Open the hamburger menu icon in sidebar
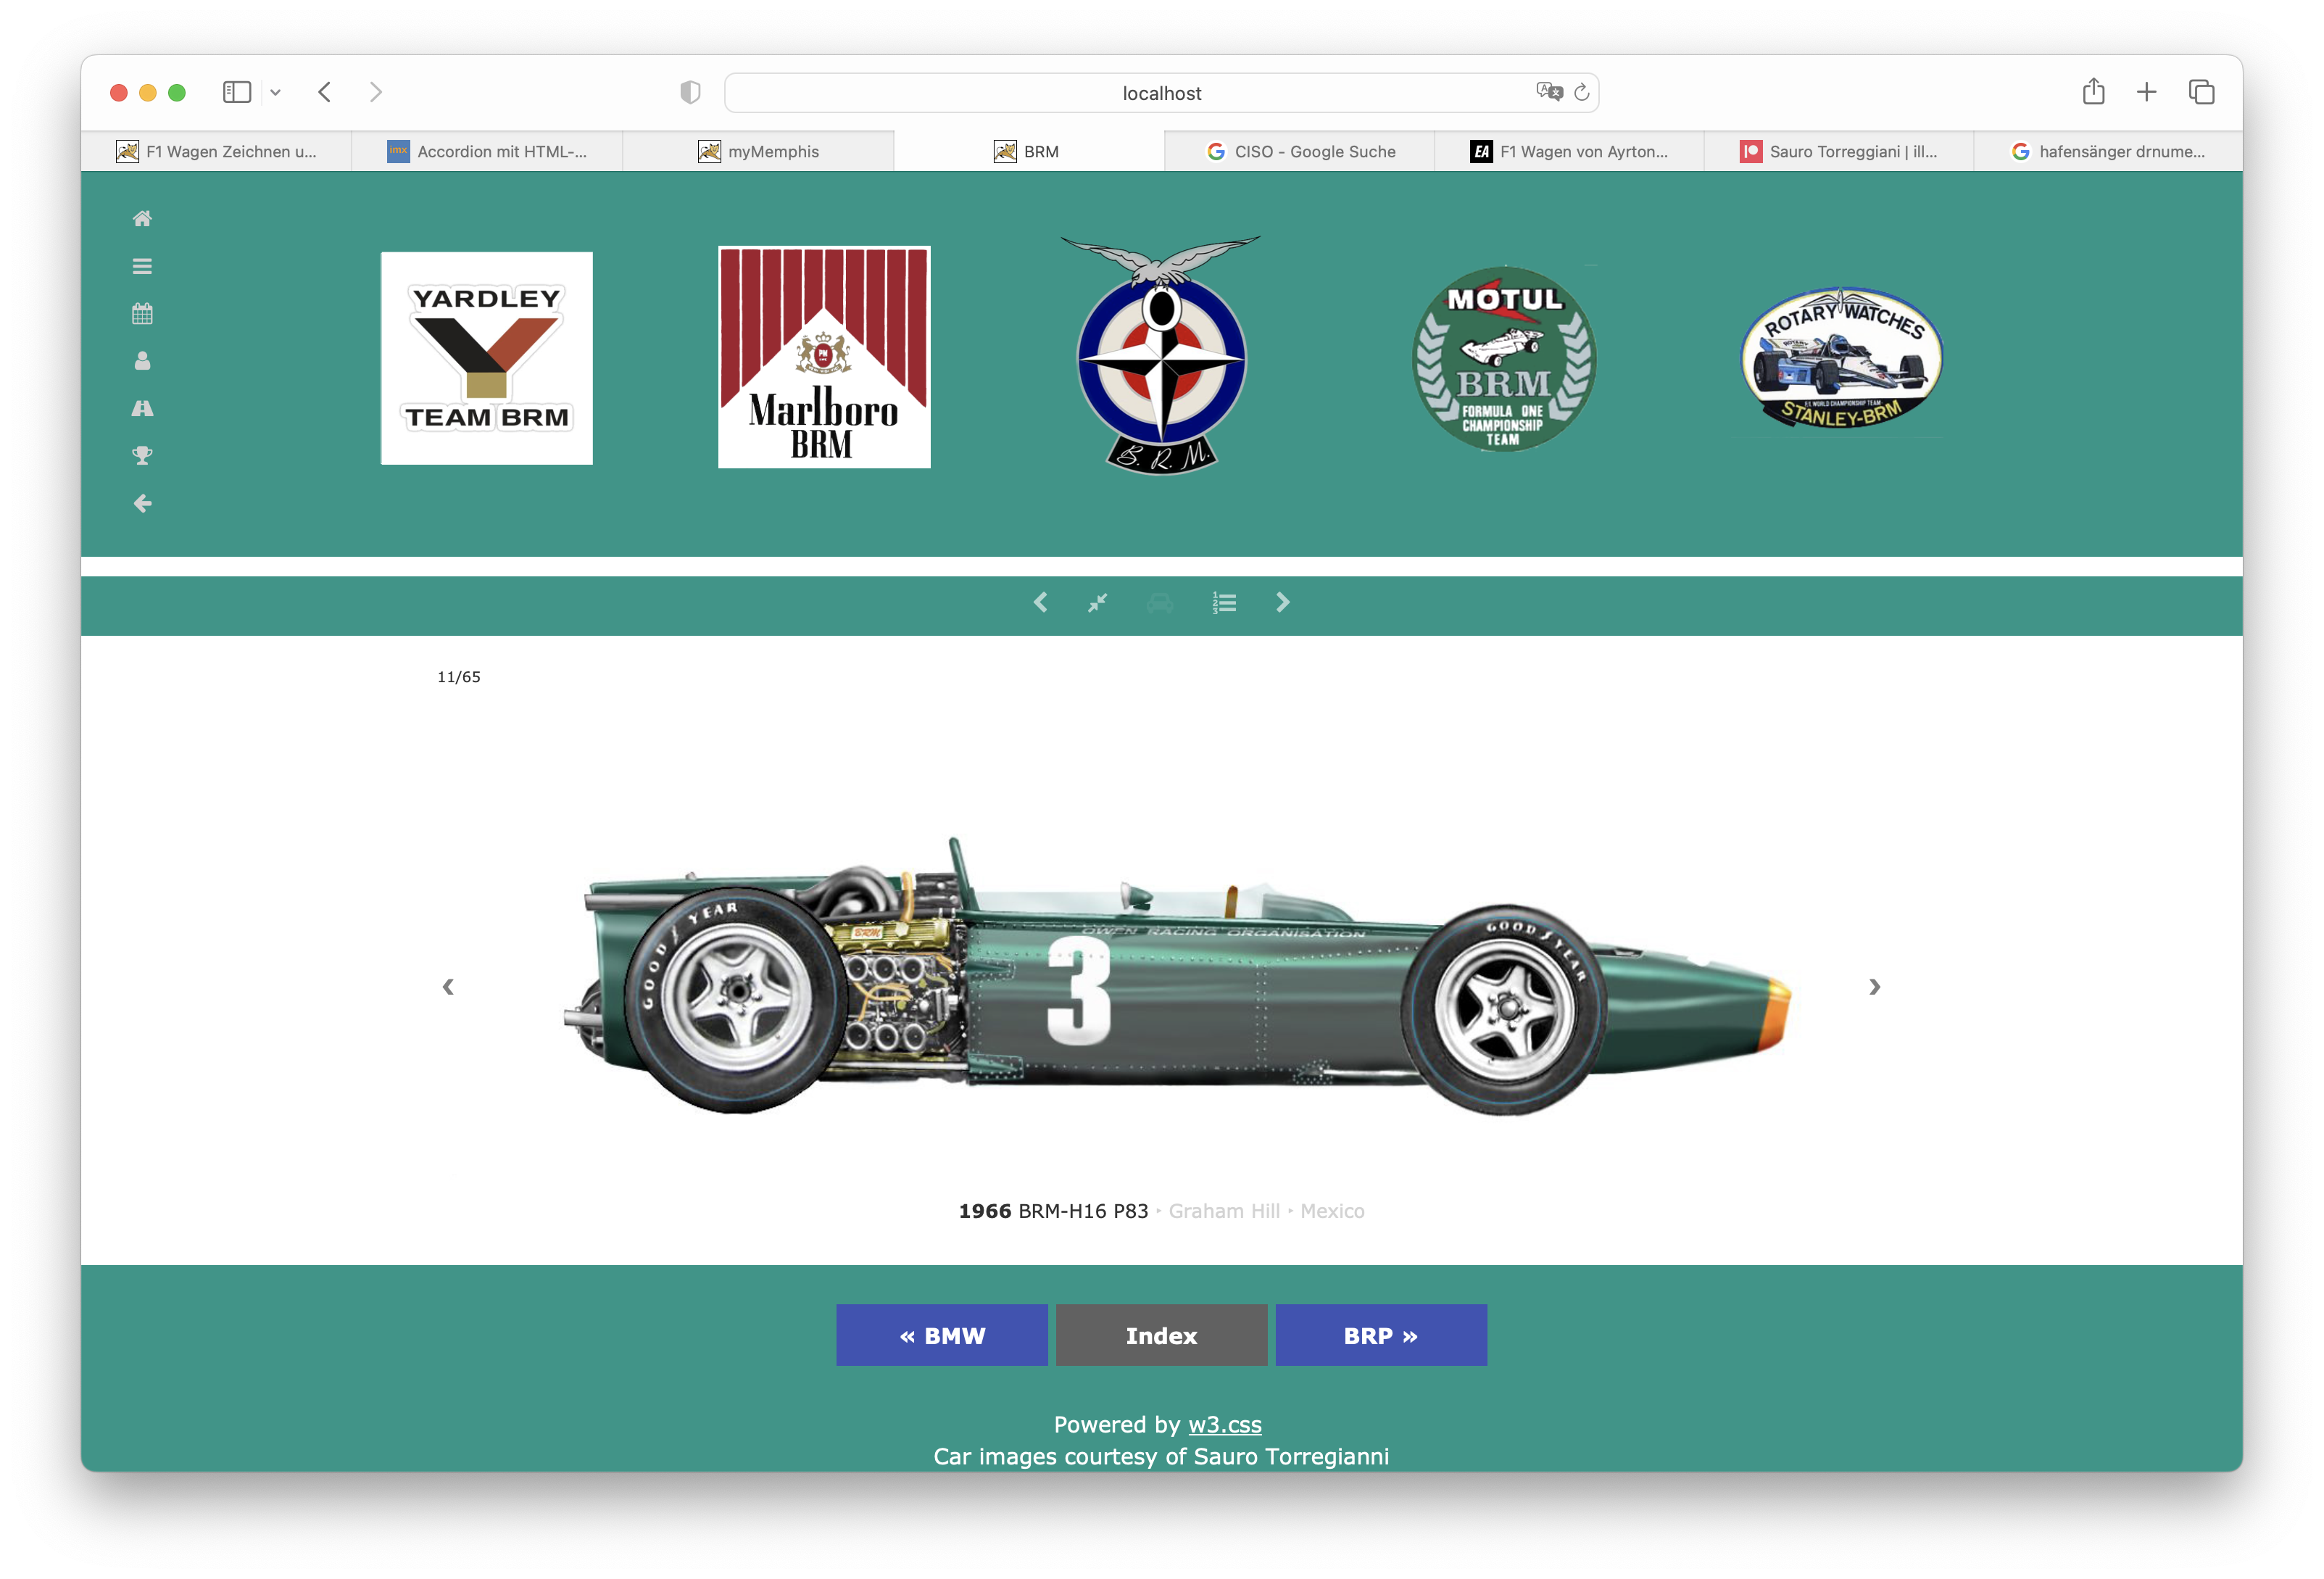The image size is (2324, 1579). [x=142, y=266]
